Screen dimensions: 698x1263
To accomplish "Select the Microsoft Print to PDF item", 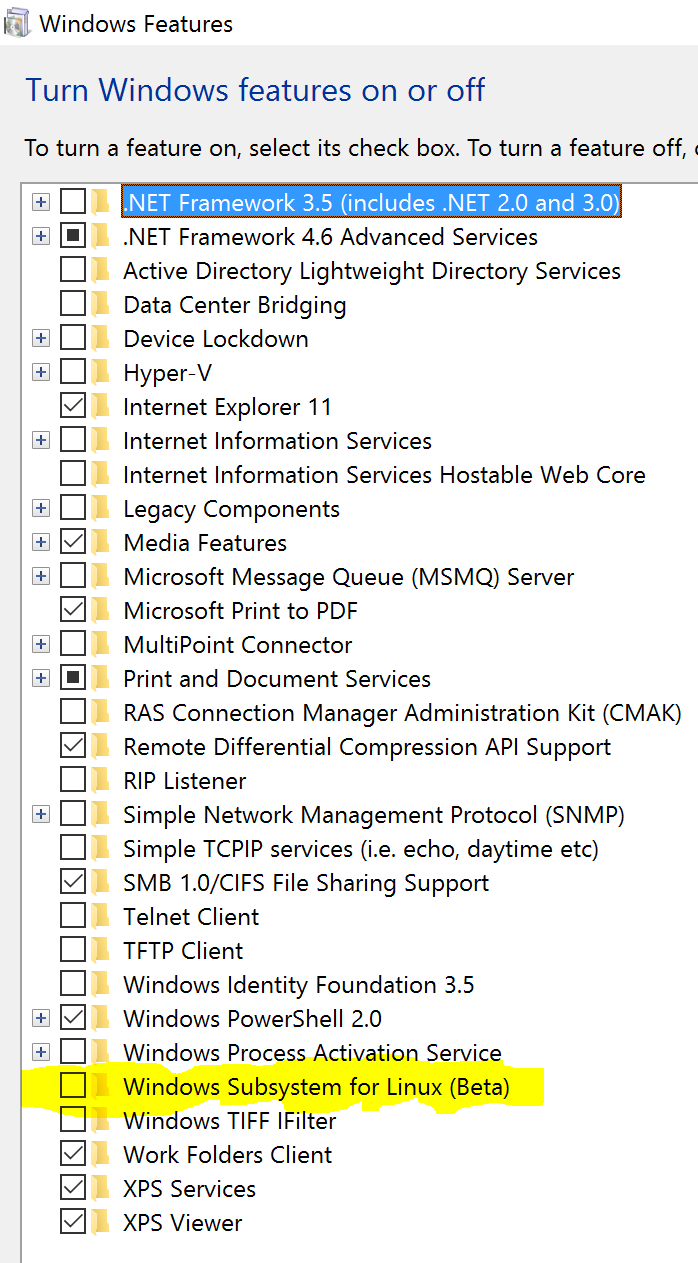I will click(x=240, y=611).
